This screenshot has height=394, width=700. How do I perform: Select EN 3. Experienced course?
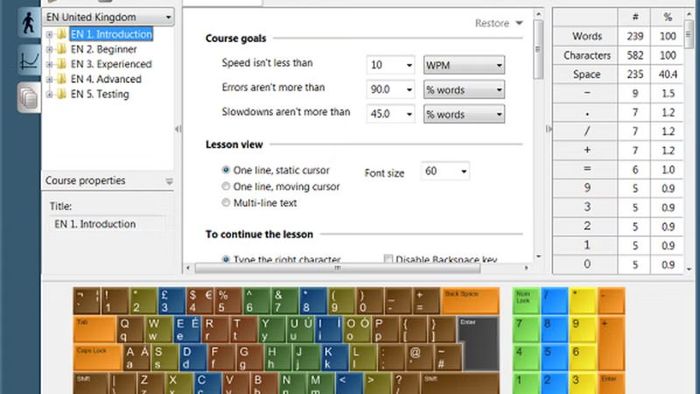111,64
